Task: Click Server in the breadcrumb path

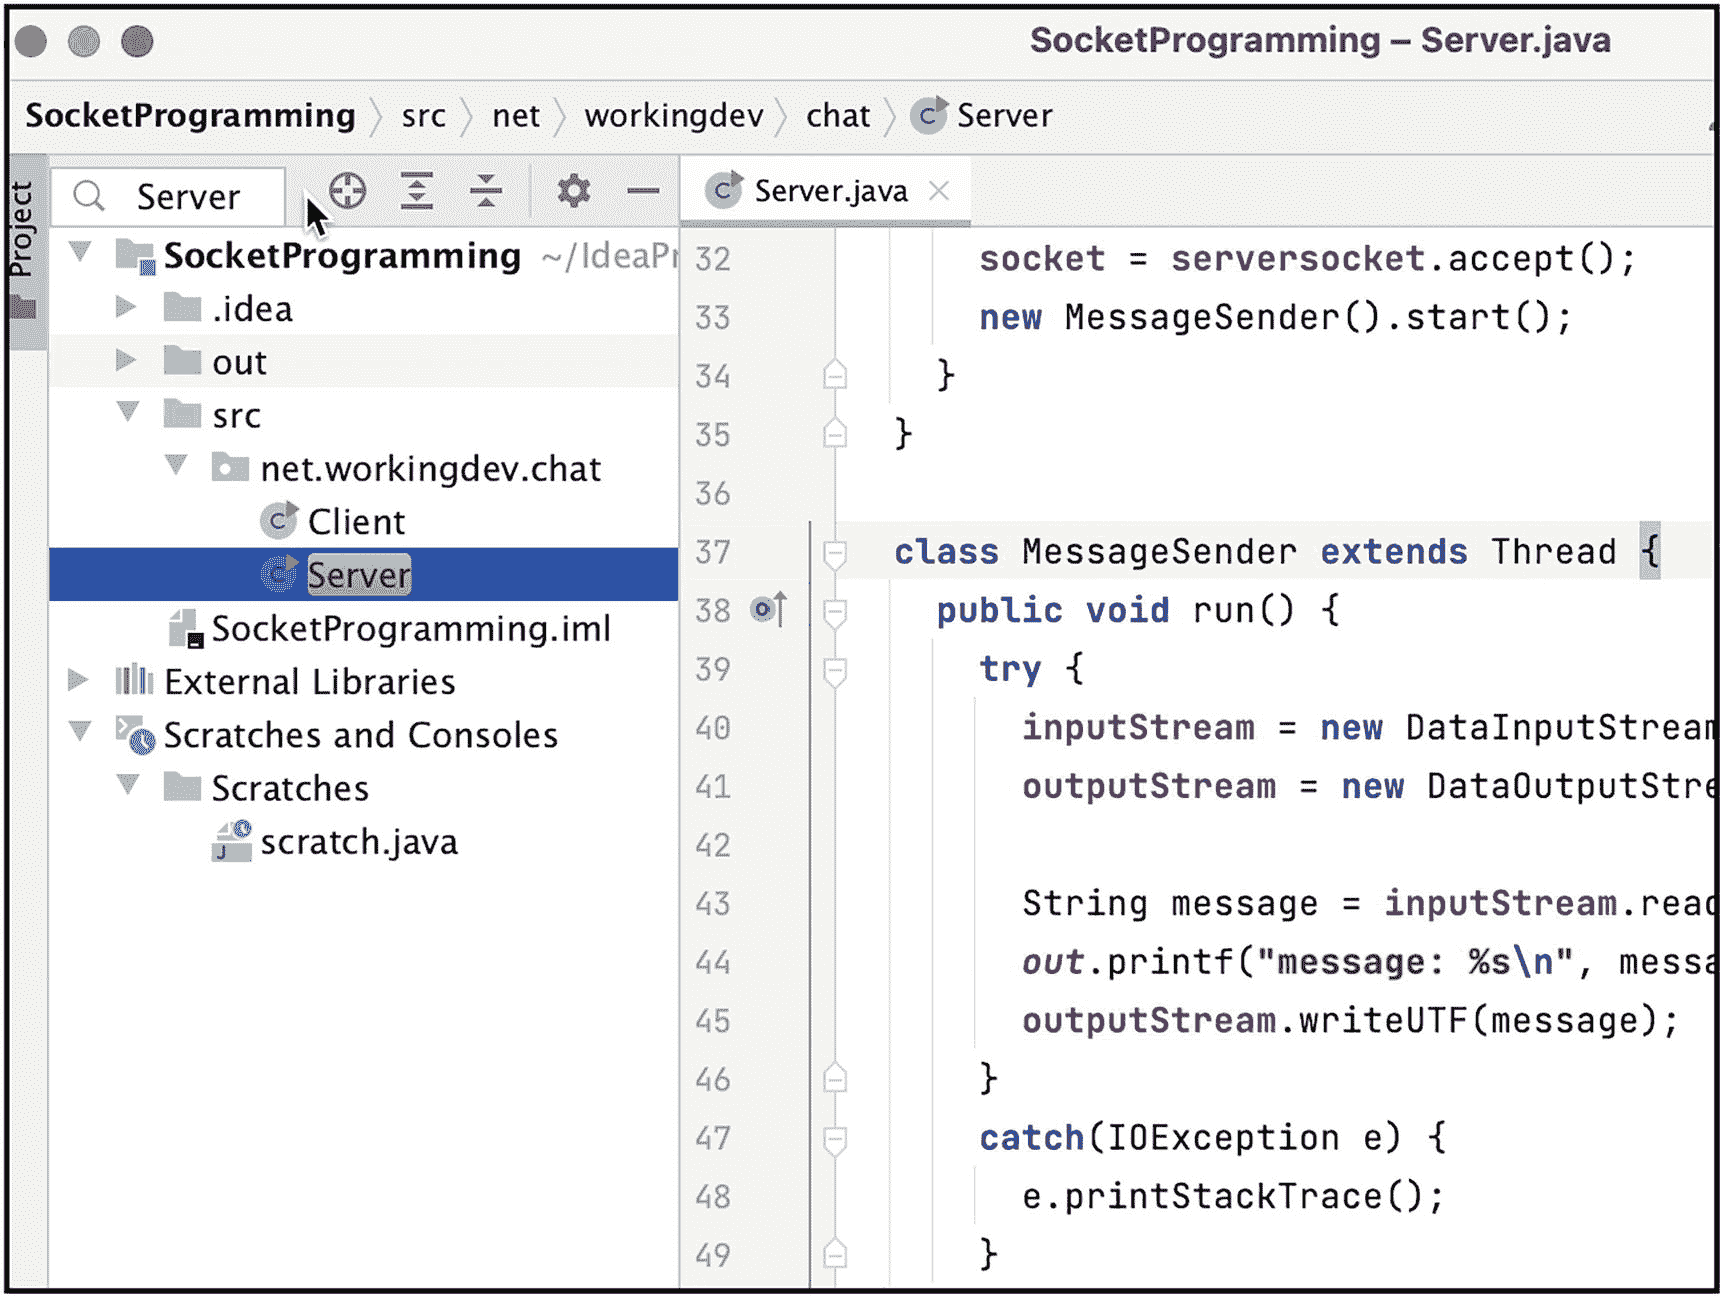Action: tap(1004, 116)
